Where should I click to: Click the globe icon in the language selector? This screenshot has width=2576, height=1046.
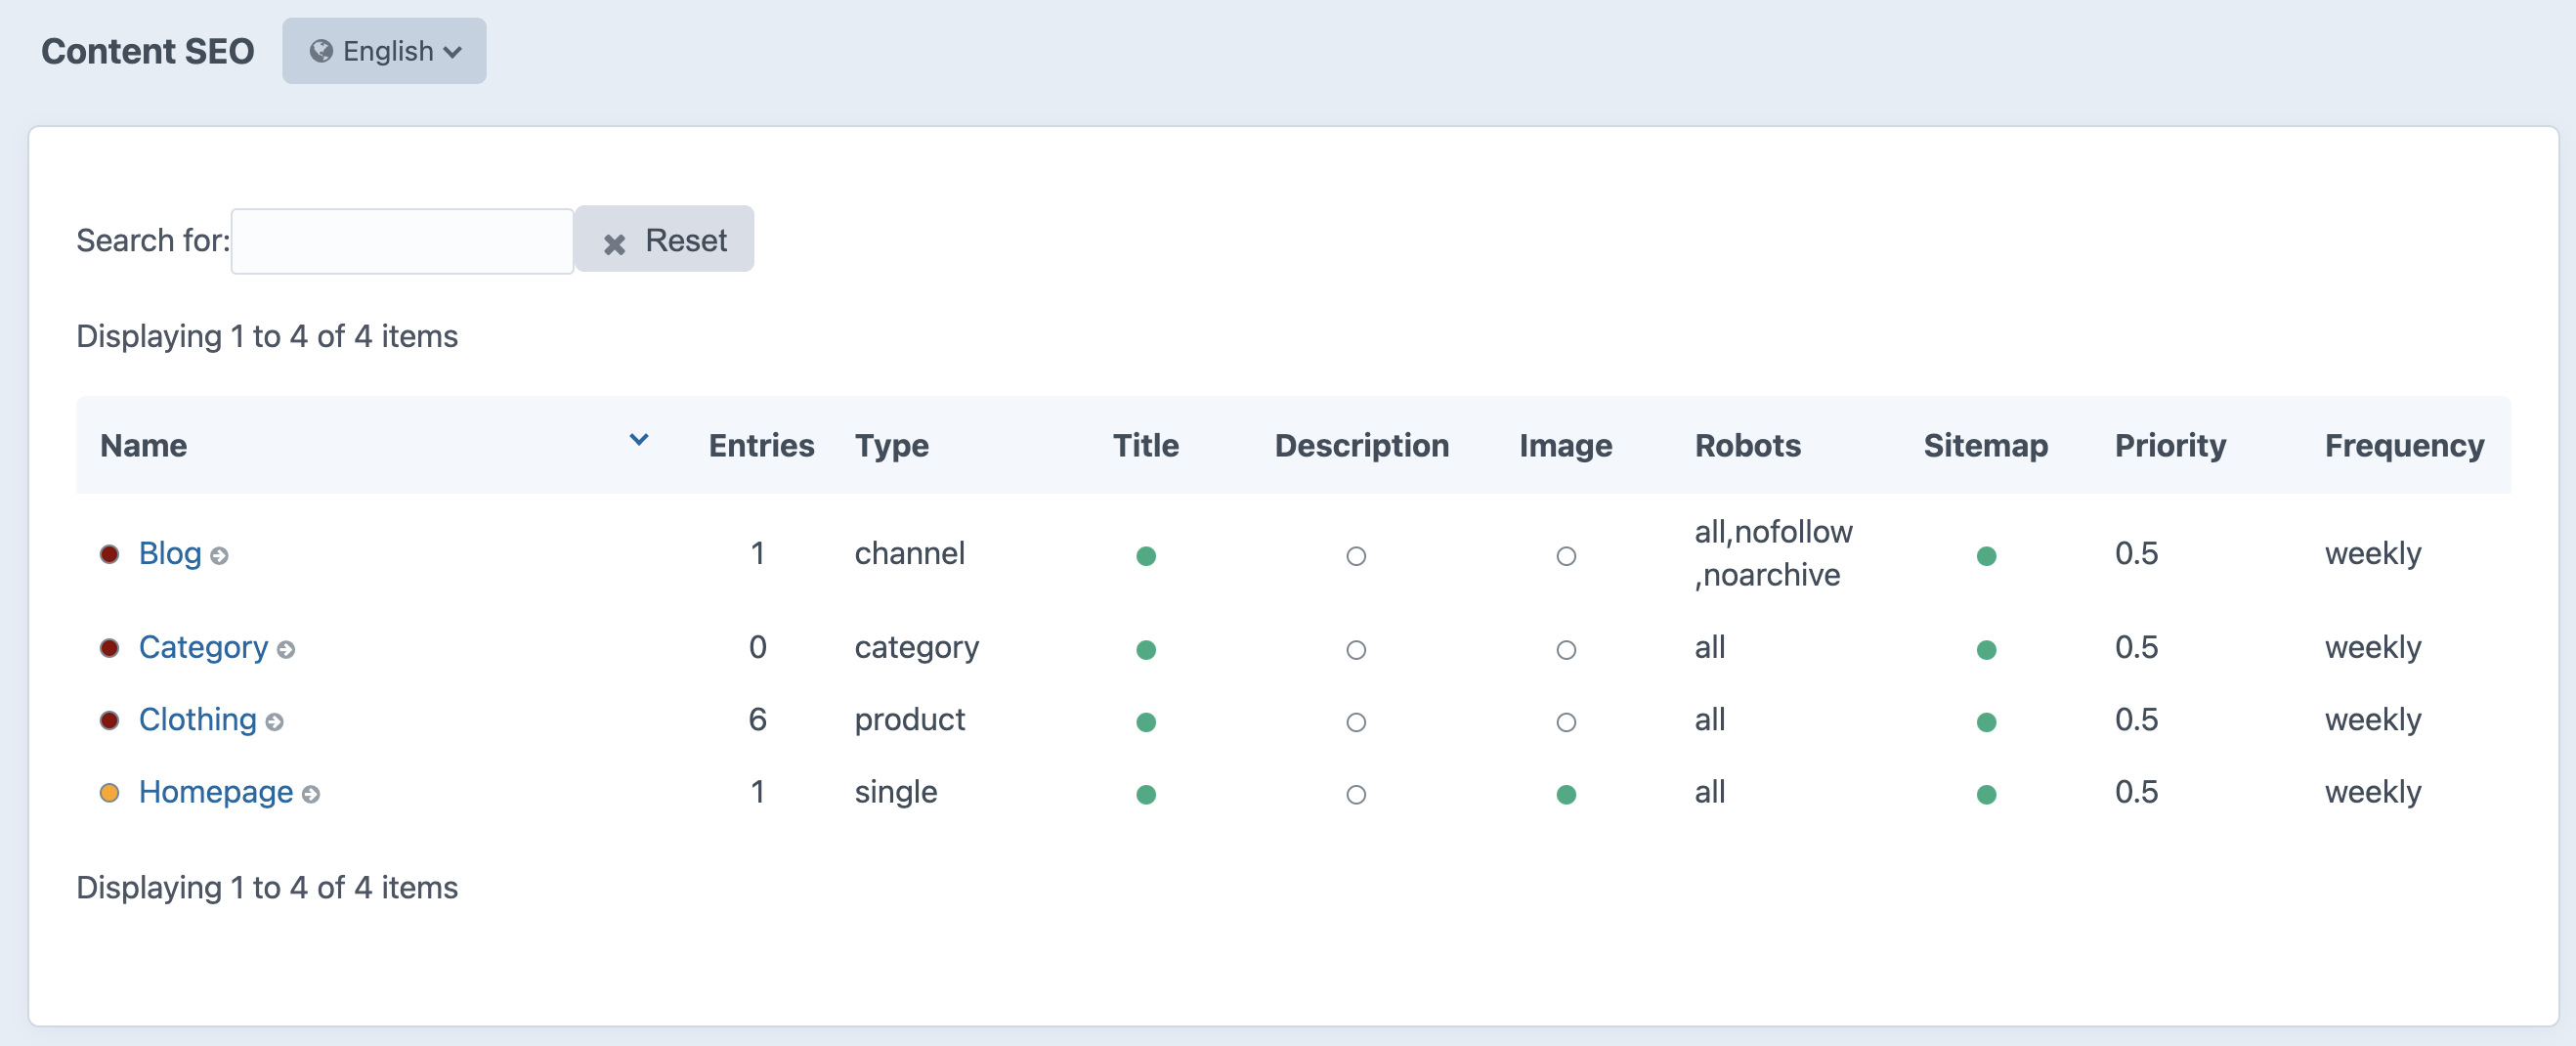coord(321,51)
